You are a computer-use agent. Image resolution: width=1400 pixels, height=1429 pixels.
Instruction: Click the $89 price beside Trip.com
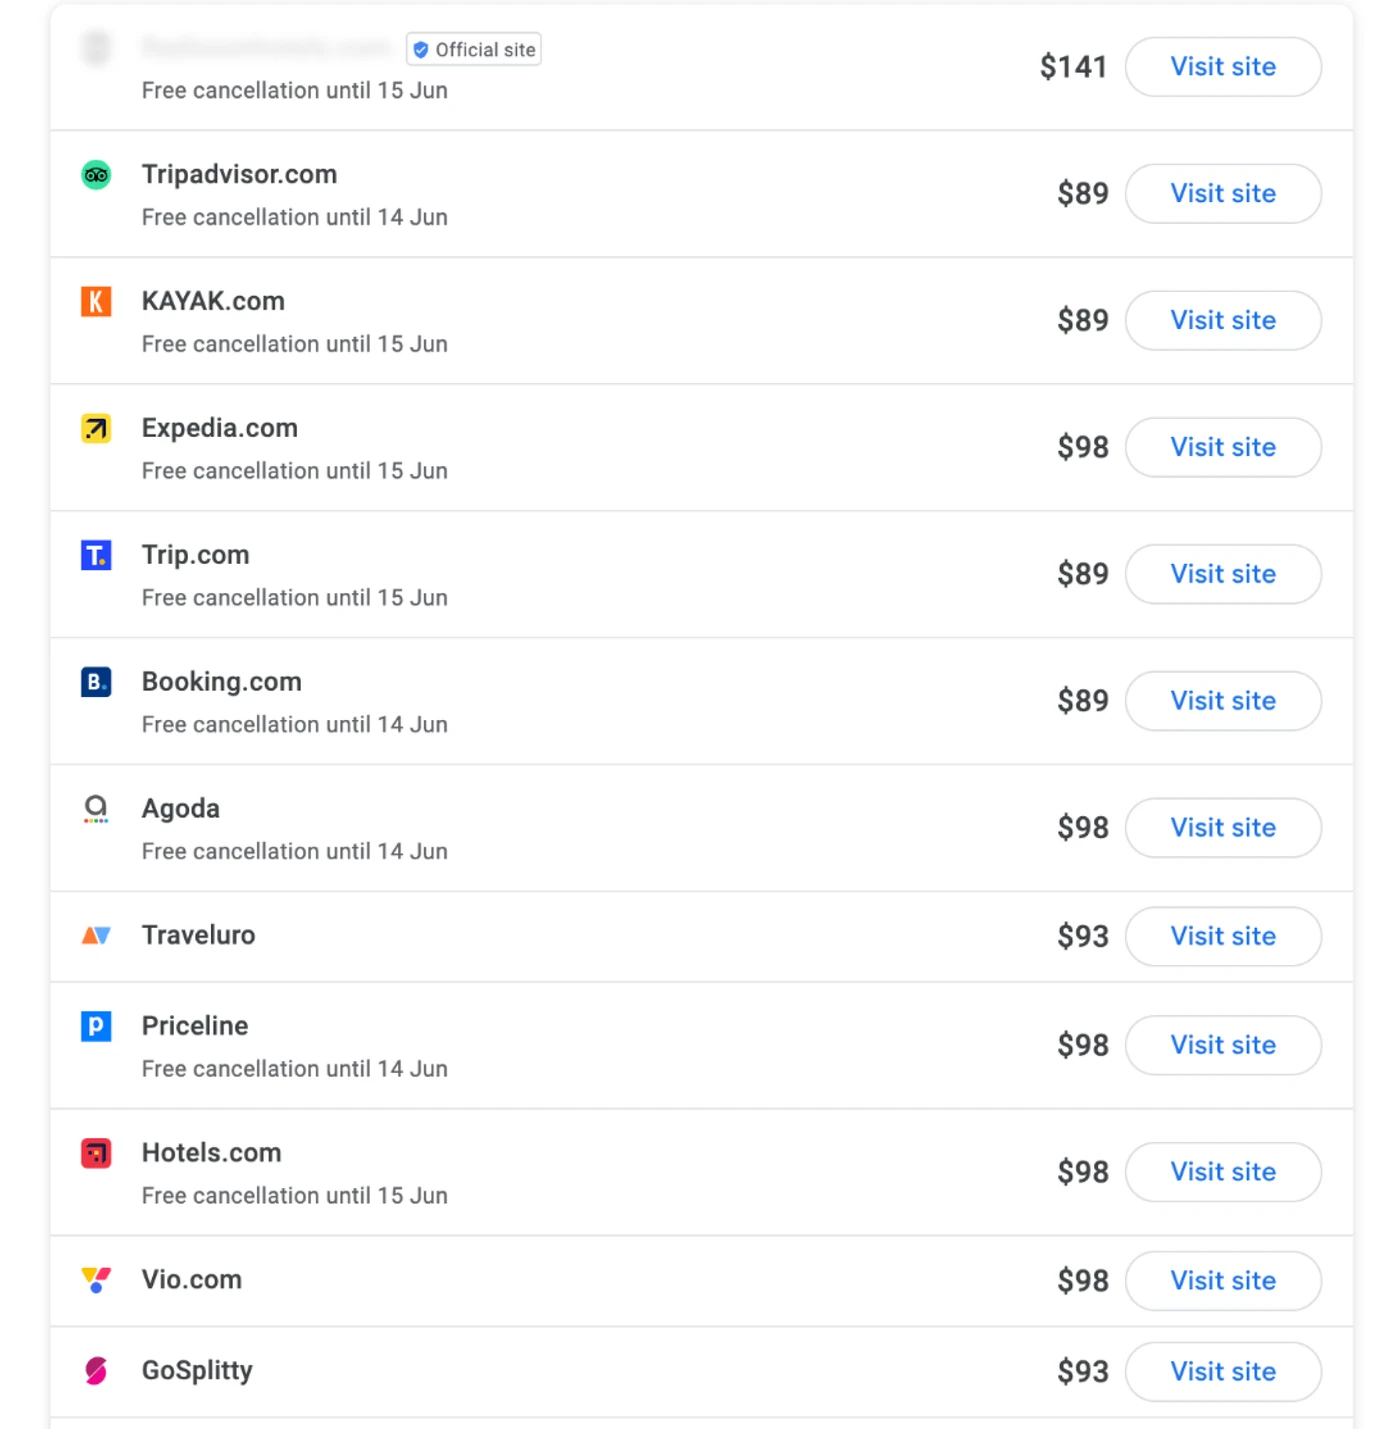[1083, 574]
